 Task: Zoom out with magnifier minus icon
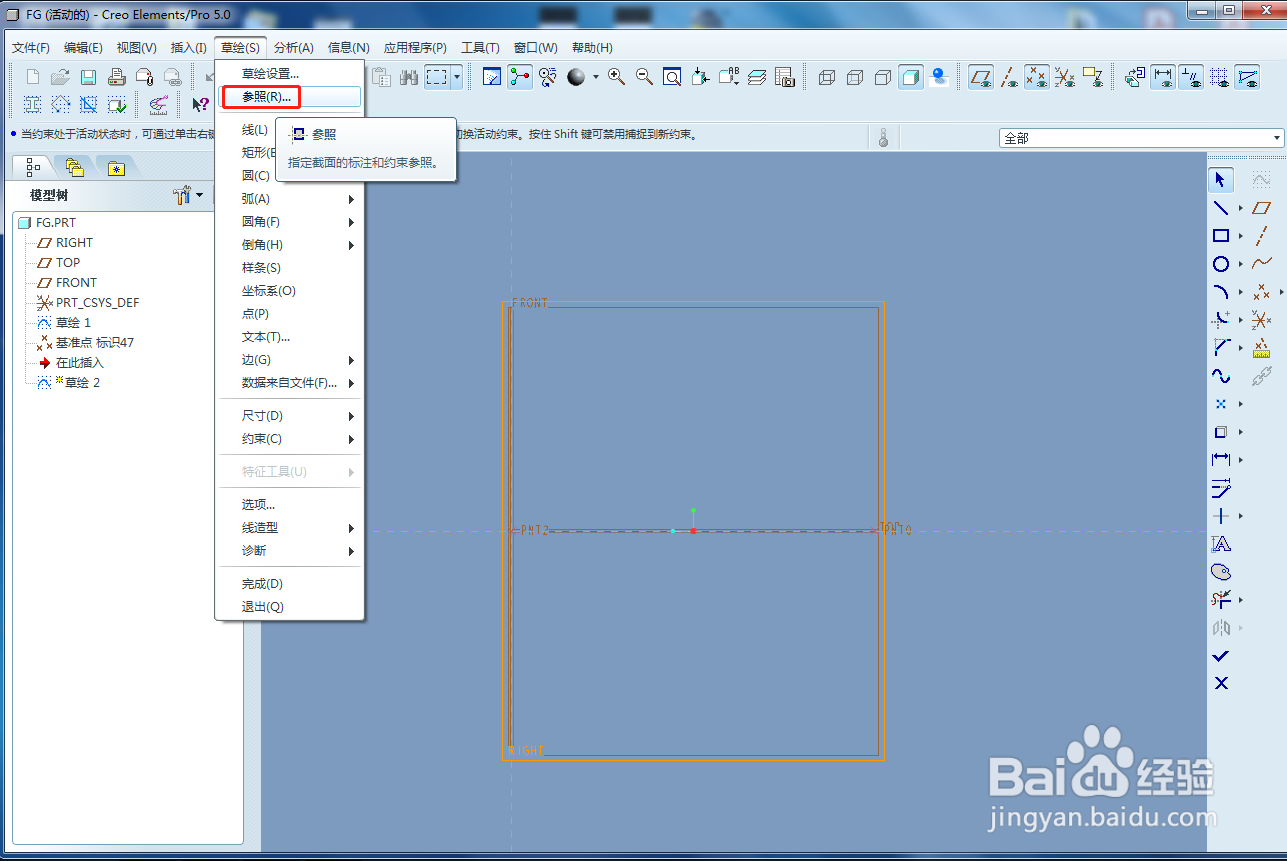(645, 77)
